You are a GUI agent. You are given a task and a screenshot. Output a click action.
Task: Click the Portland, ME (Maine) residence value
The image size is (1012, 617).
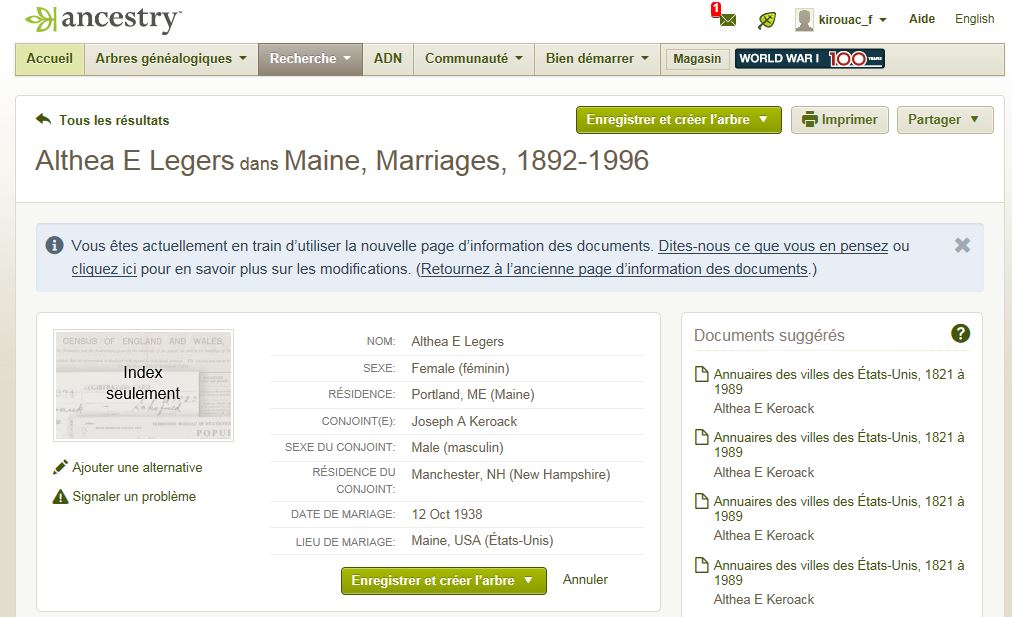tap(473, 394)
